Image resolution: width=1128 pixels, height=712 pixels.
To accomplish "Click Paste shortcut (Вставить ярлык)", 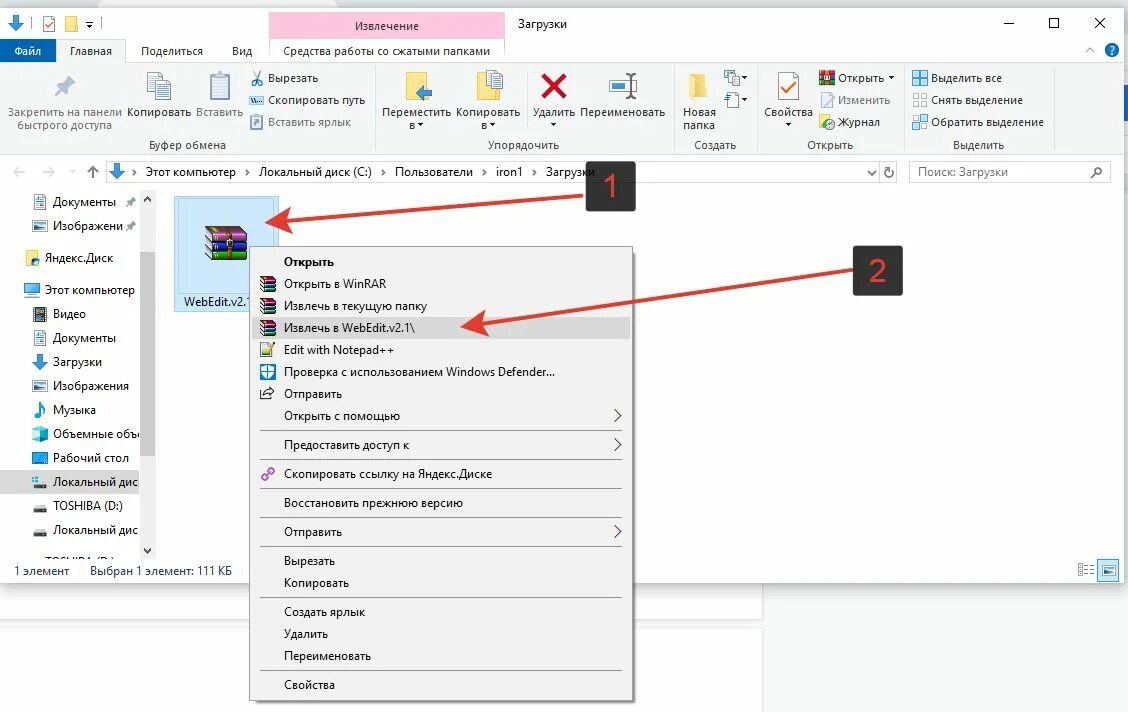I will [301, 122].
